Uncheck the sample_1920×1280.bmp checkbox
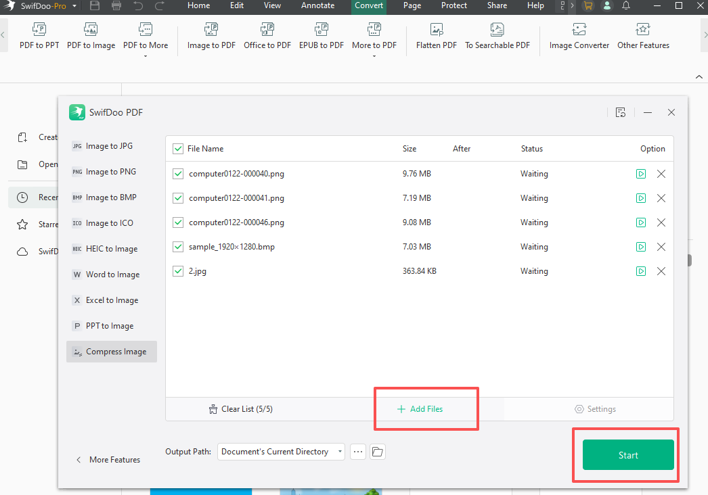Viewport: 708px width, 495px height. [x=178, y=247]
